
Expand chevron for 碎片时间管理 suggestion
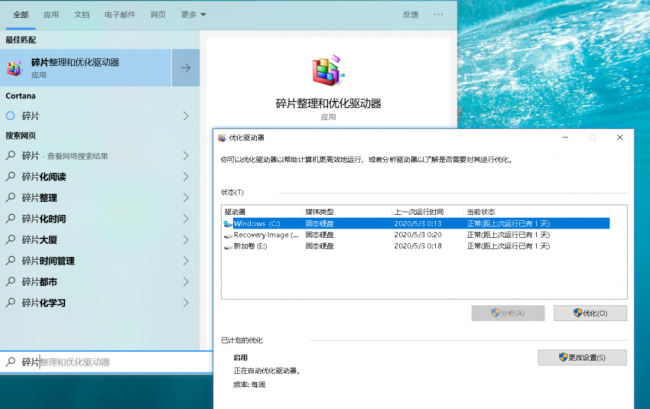click(x=186, y=261)
